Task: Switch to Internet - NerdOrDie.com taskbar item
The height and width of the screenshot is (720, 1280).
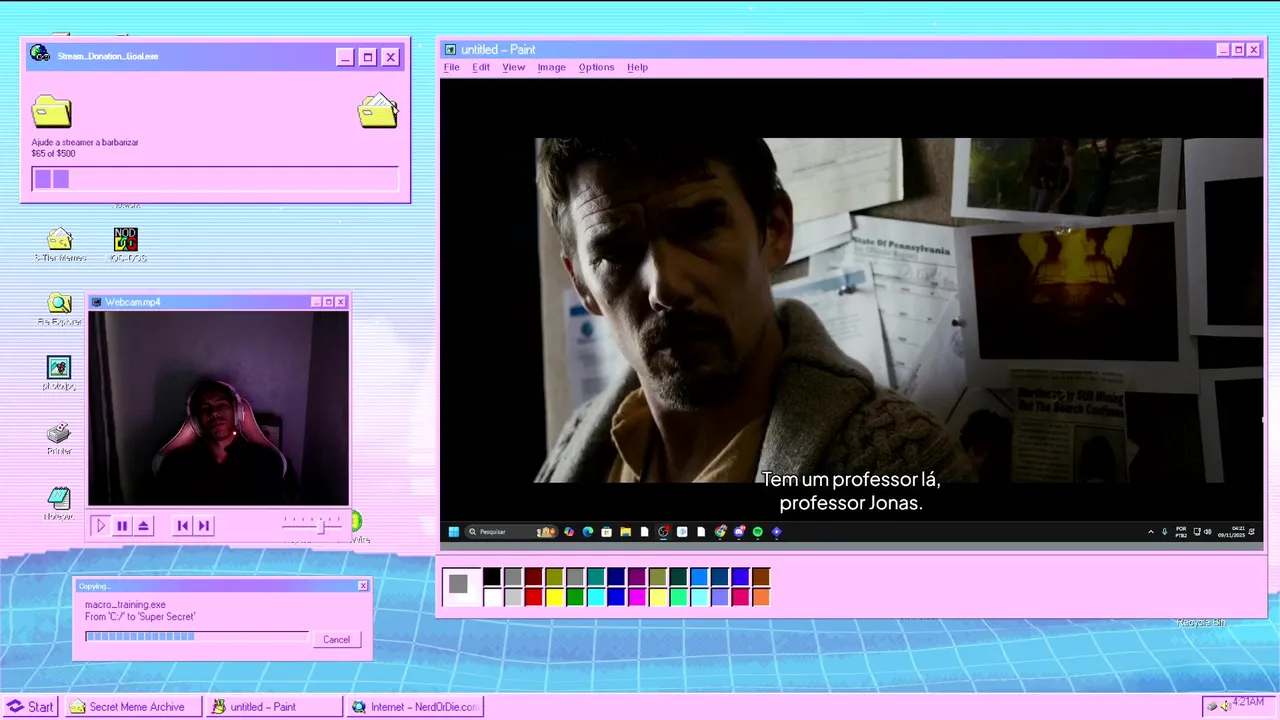Action: coord(415,706)
